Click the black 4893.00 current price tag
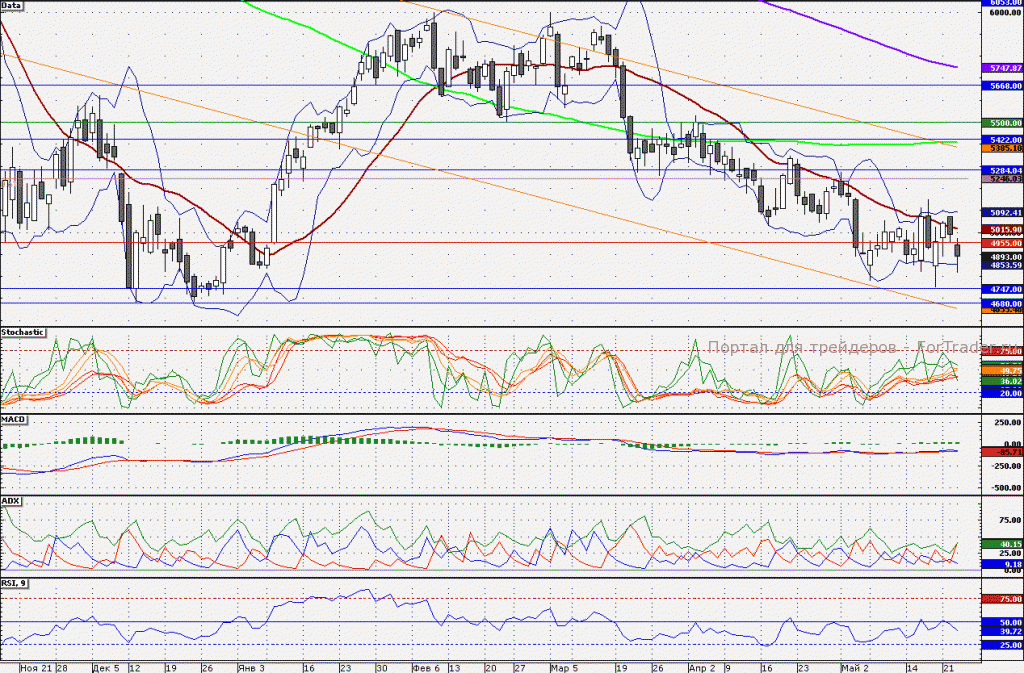This screenshot has height=673, width=1024. click(1002, 257)
